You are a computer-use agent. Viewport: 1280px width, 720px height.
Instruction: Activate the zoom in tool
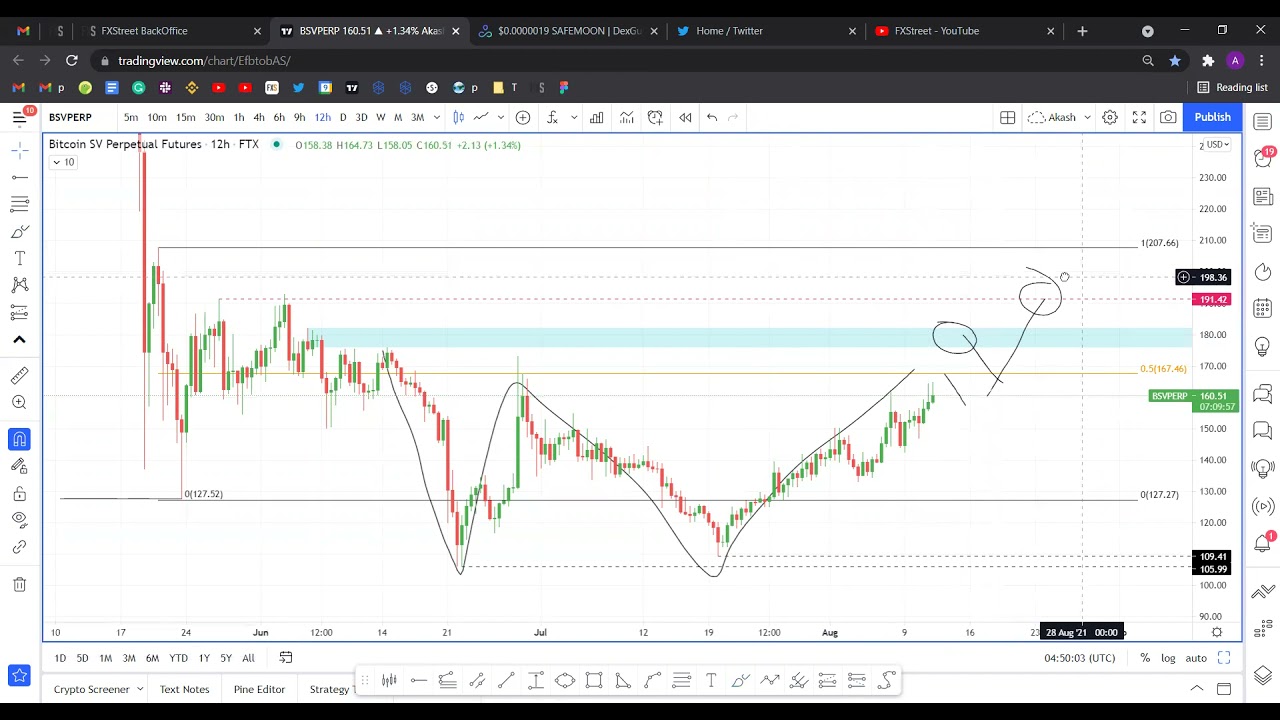[x=19, y=402]
